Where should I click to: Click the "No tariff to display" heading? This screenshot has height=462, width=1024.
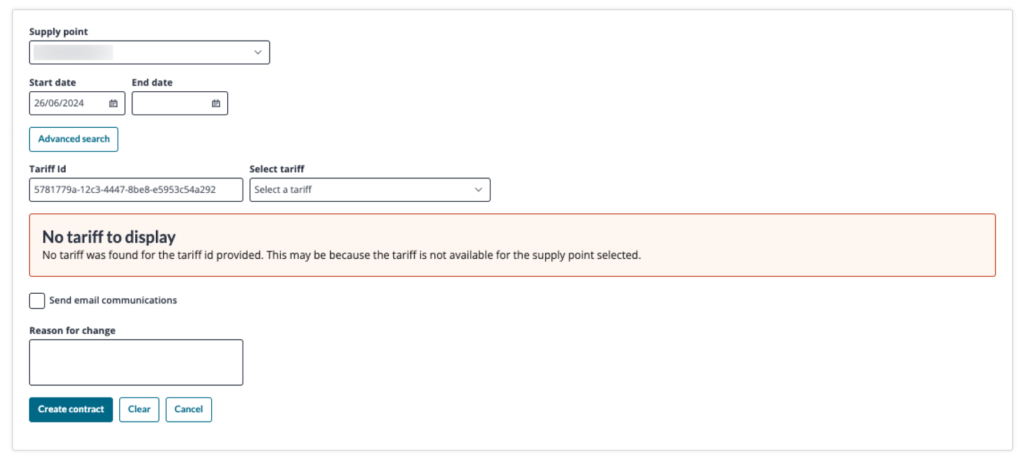point(109,237)
